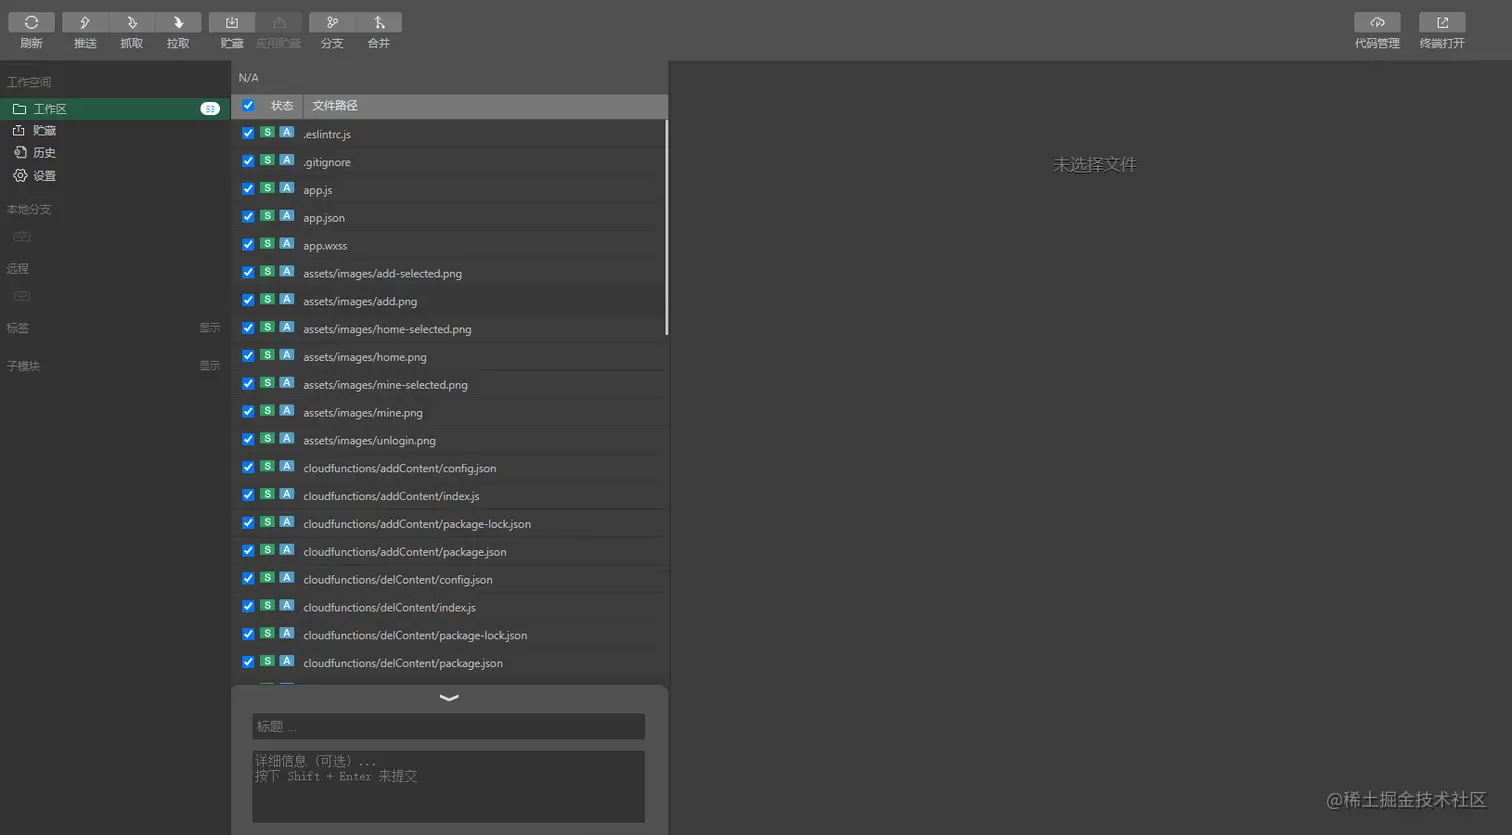
Task: Click A badge of cloudfunctions/delContent/index.js
Action: pos(286,606)
